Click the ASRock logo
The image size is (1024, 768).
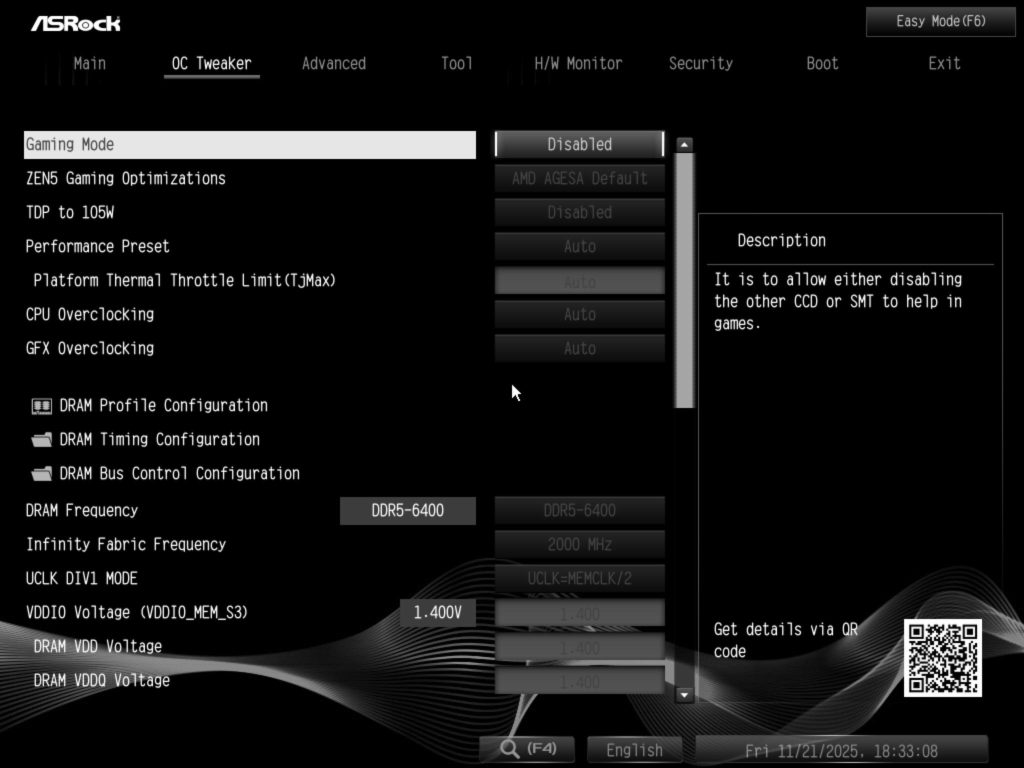click(75, 23)
